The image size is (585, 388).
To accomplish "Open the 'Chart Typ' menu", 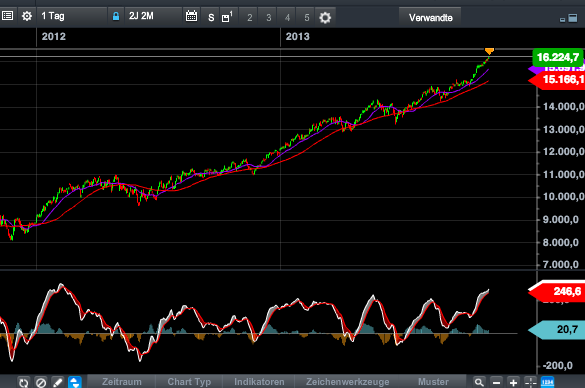I will (x=189, y=382).
